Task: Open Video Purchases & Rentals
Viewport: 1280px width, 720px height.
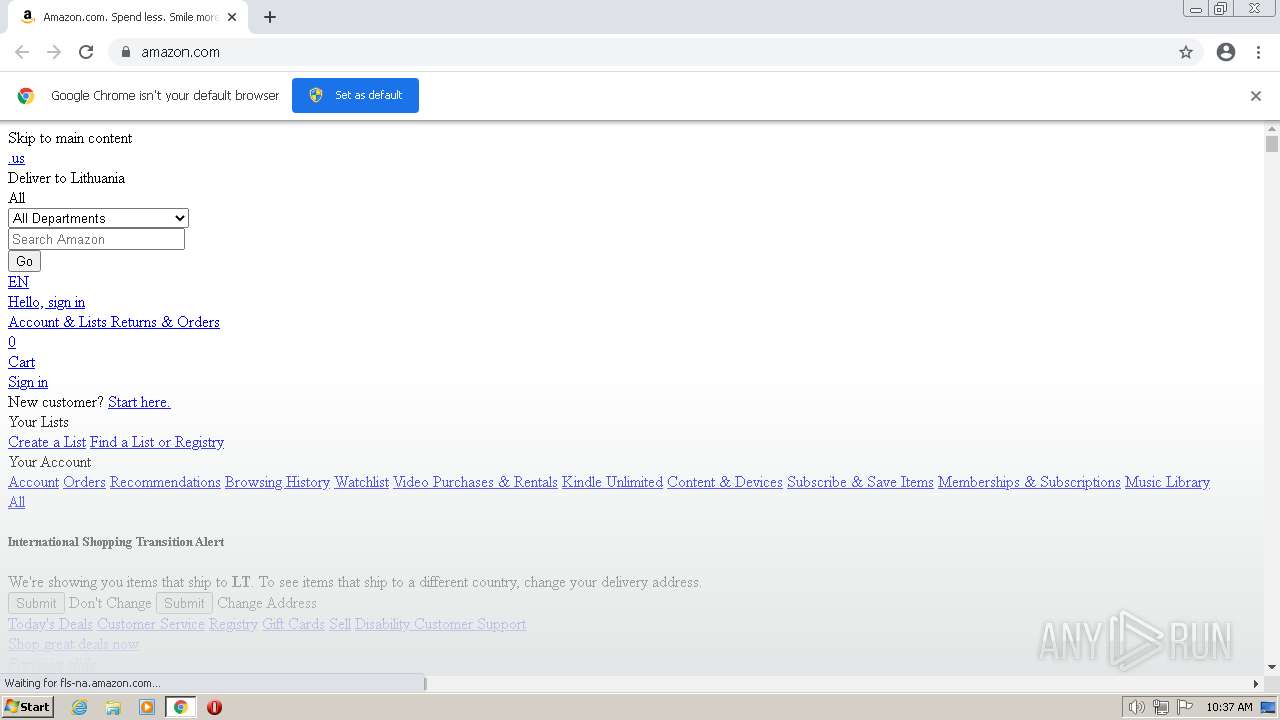Action: pyautogui.click(x=475, y=482)
